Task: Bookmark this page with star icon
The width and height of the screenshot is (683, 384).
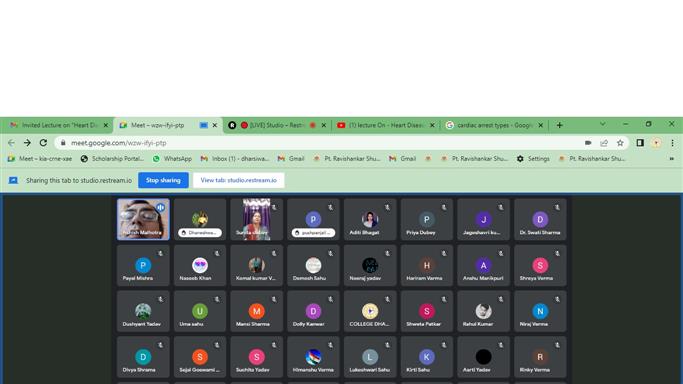Action: (x=620, y=143)
